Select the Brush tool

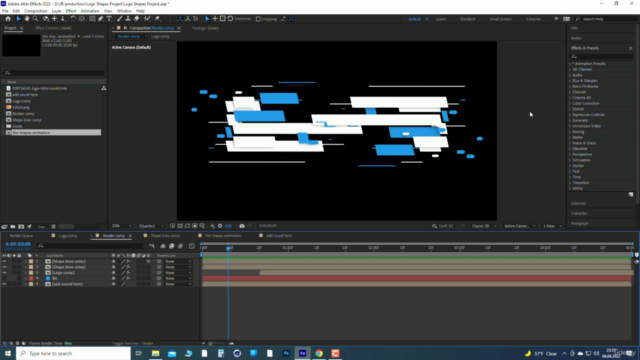[120, 19]
